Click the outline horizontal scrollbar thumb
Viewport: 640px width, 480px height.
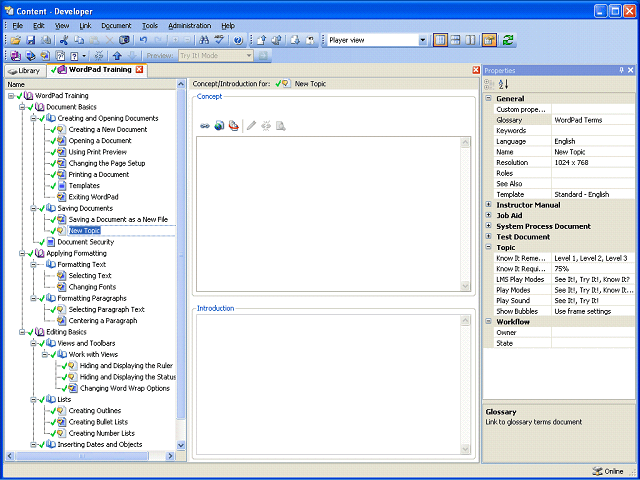click(81, 456)
